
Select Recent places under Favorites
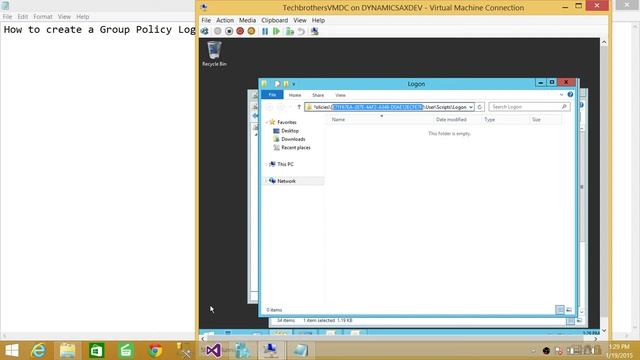pos(296,148)
